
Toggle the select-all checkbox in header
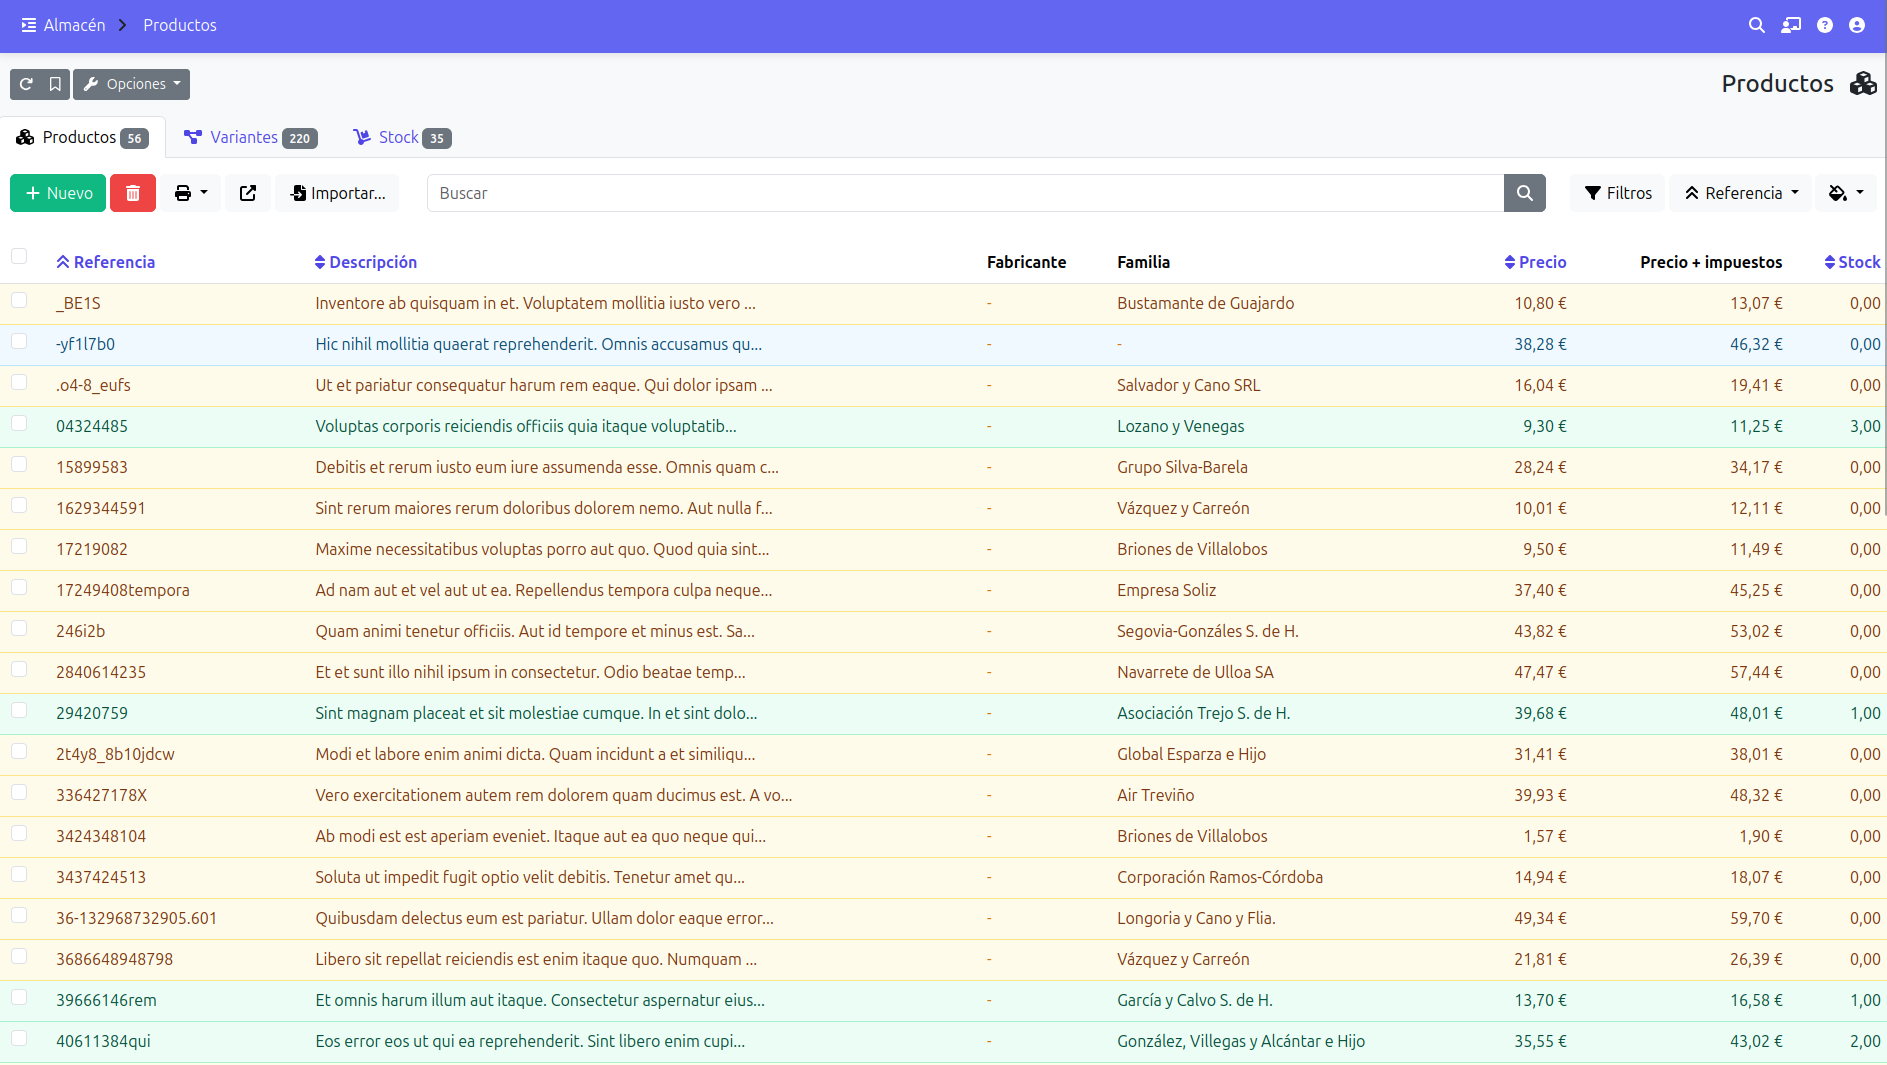pos(19,256)
